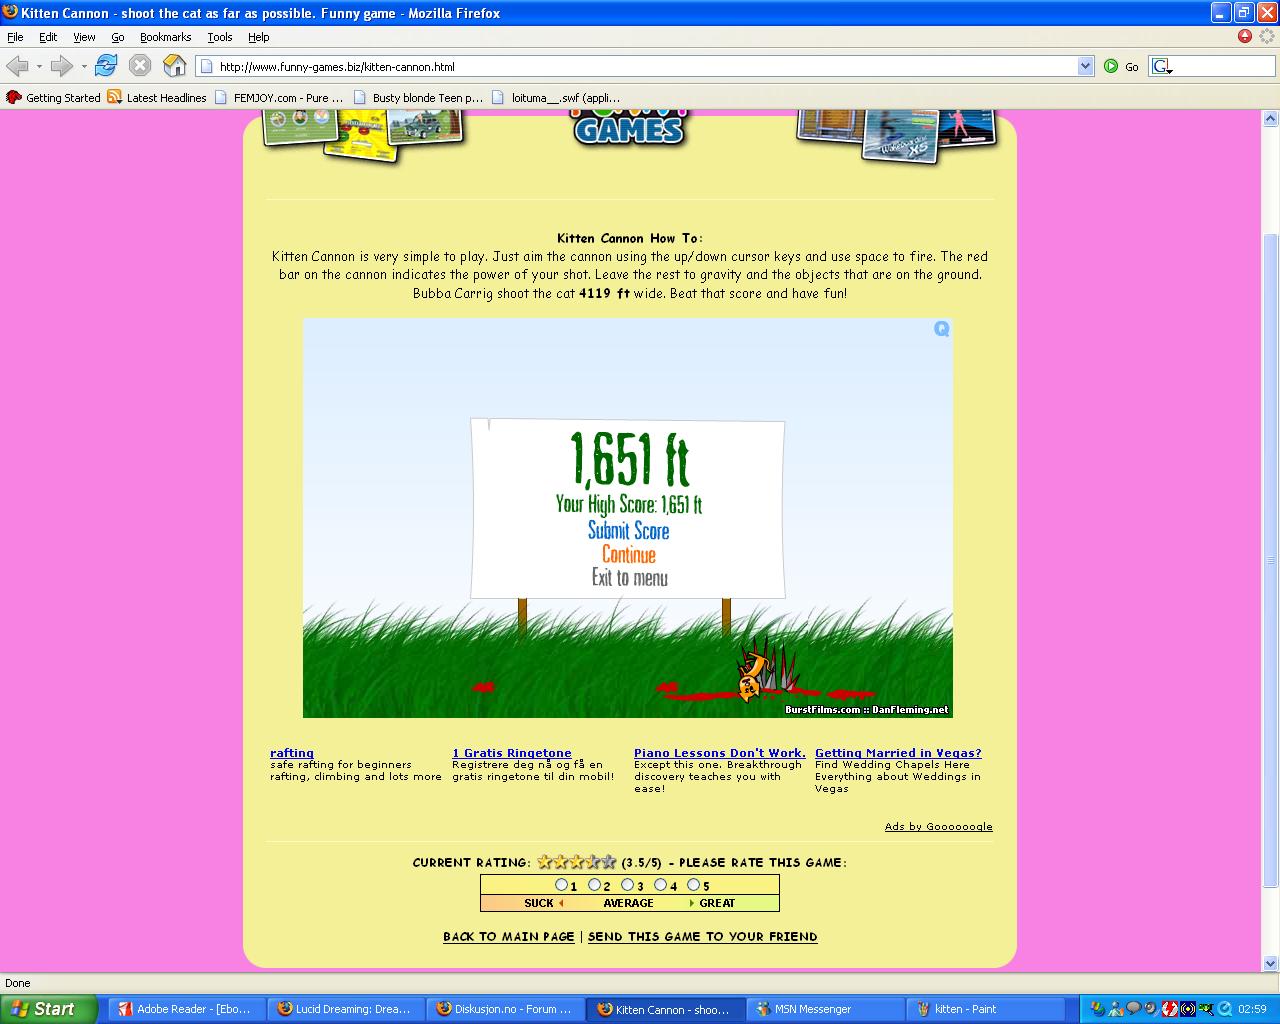Click Back to Main Page link
This screenshot has height=1024, width=1280.
pos(509,937)
